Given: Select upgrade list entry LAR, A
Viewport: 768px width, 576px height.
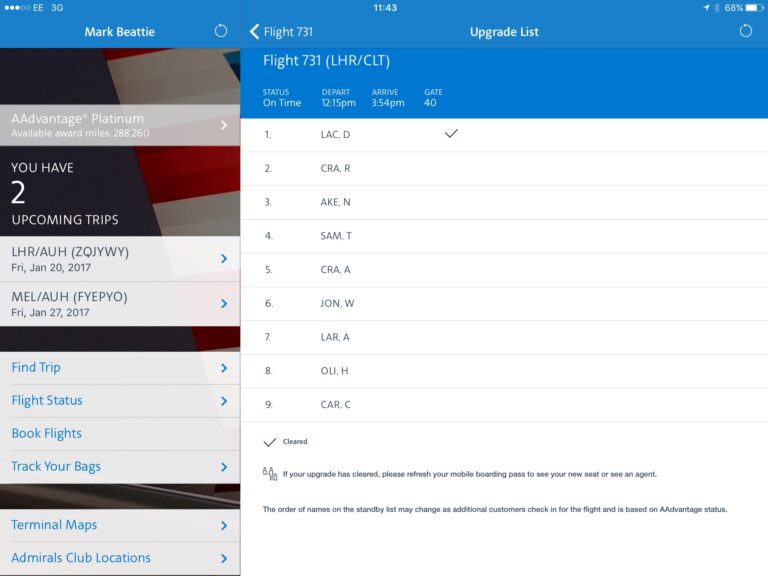Looking at the screenshot, I should pyautogui.click(x=504, y=337).
